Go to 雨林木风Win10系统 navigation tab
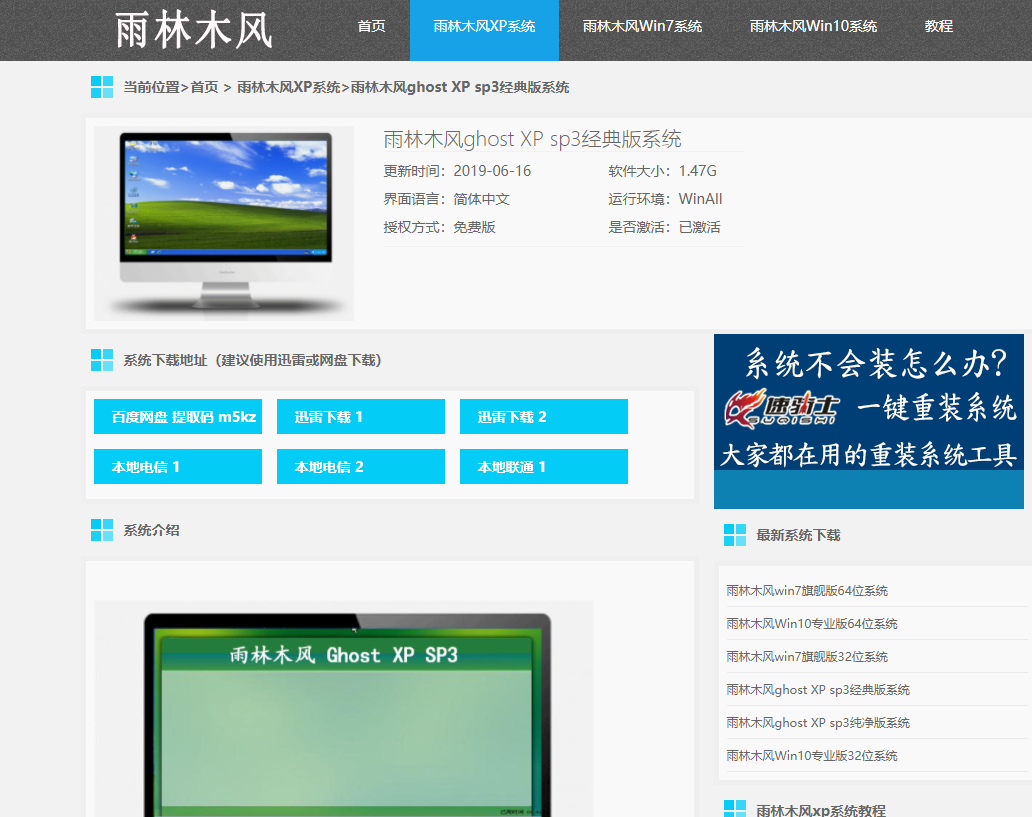Image resolution: width=1032 pixels, height=817 pixels. click(x=813, y=27)
